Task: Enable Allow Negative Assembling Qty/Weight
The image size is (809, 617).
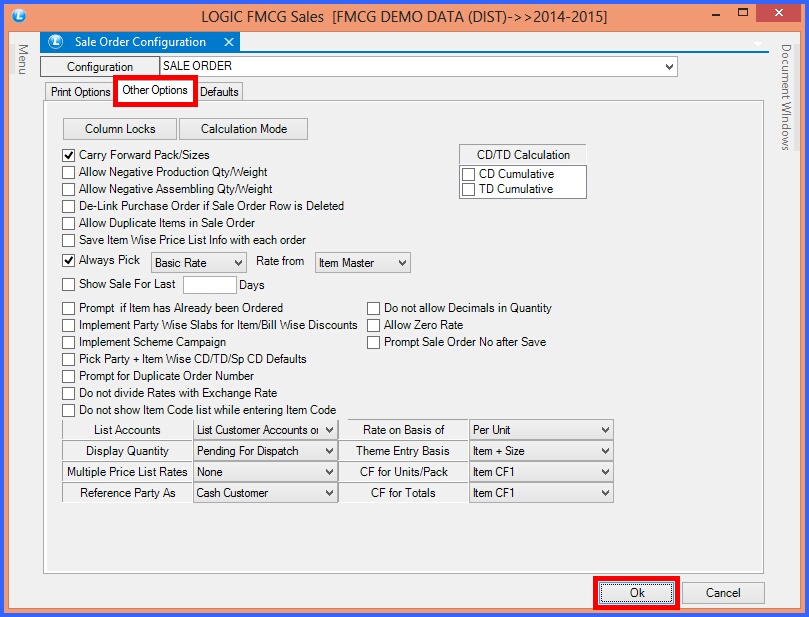Action: (68, 189)
